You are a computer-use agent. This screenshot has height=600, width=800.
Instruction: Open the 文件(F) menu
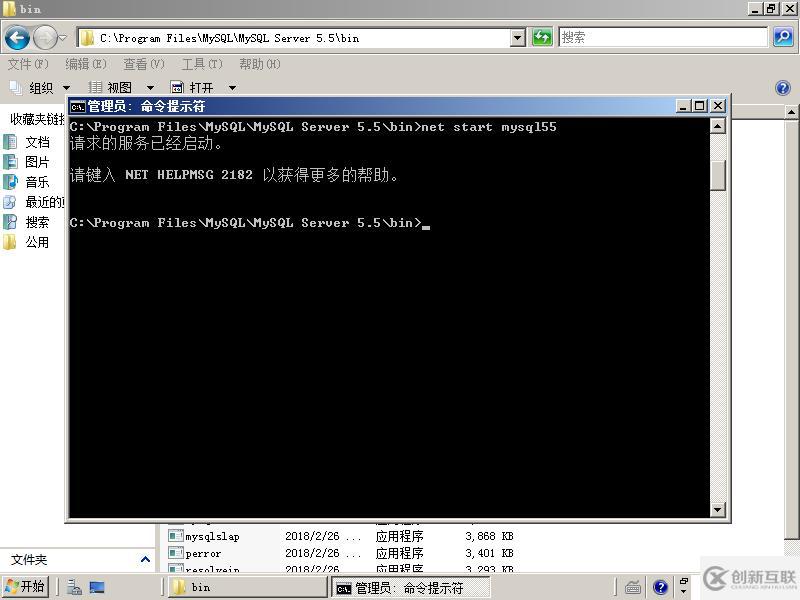coord(28,64)
